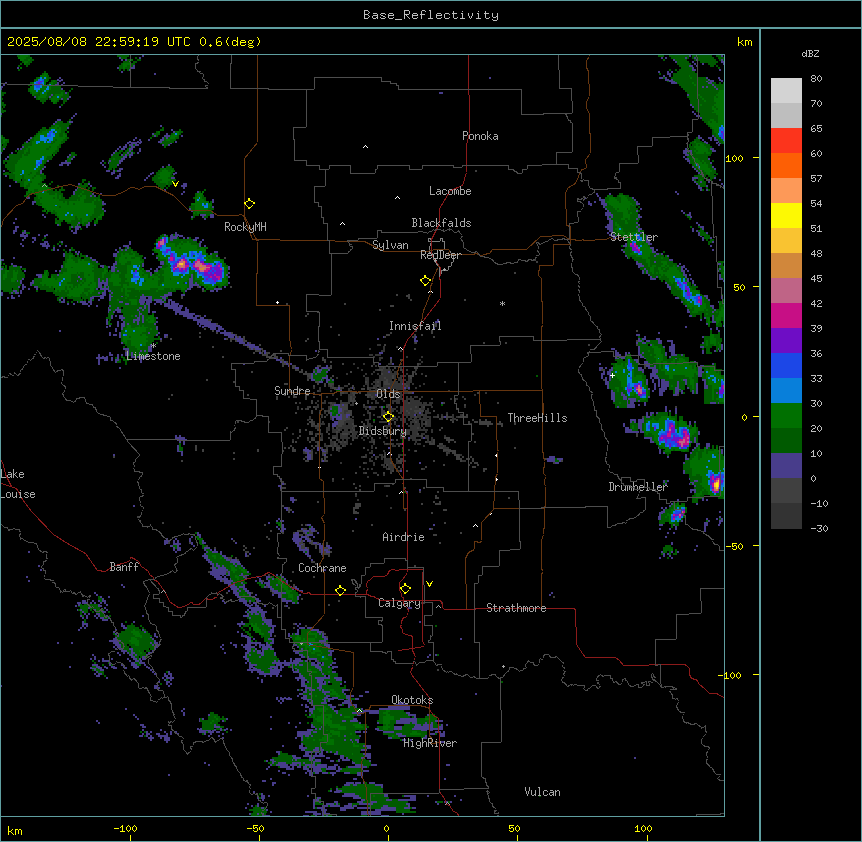Click the km unit label at bottom left
This screenshot has height=842, width=862.
pyautogui.click(x=15, y=830)
